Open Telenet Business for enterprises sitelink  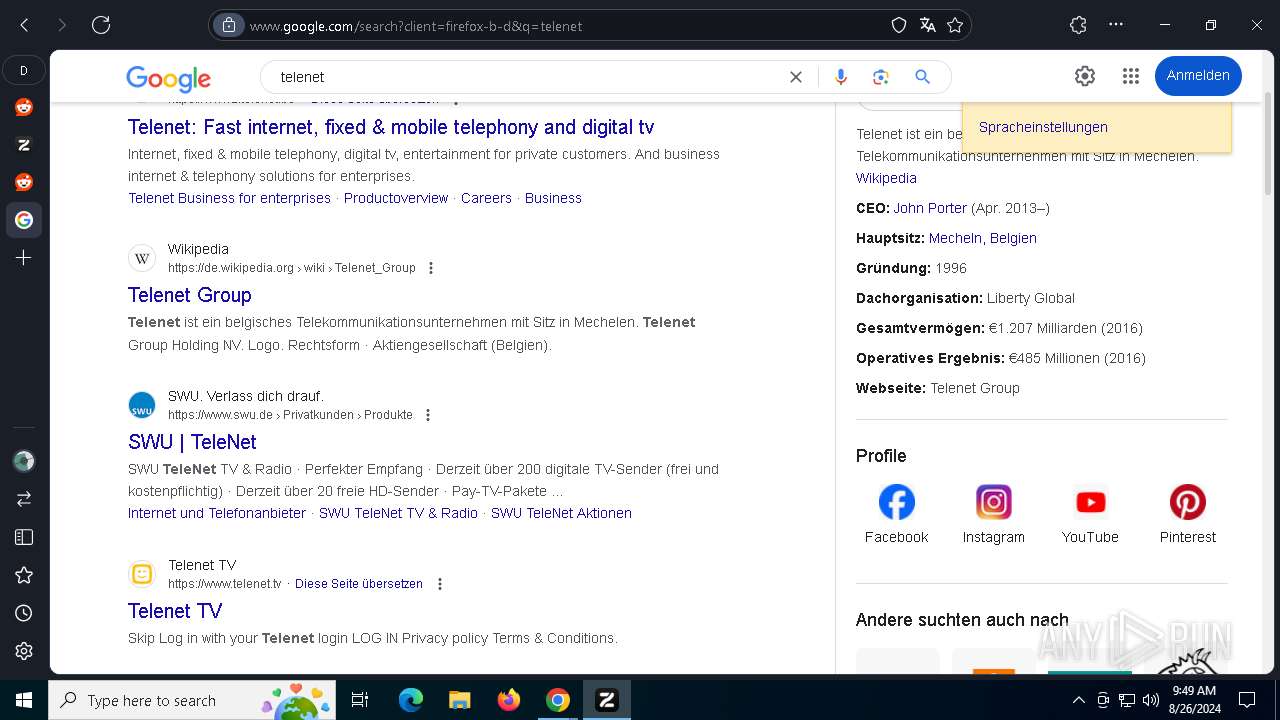pyautogui.click(x=229, y=198)
